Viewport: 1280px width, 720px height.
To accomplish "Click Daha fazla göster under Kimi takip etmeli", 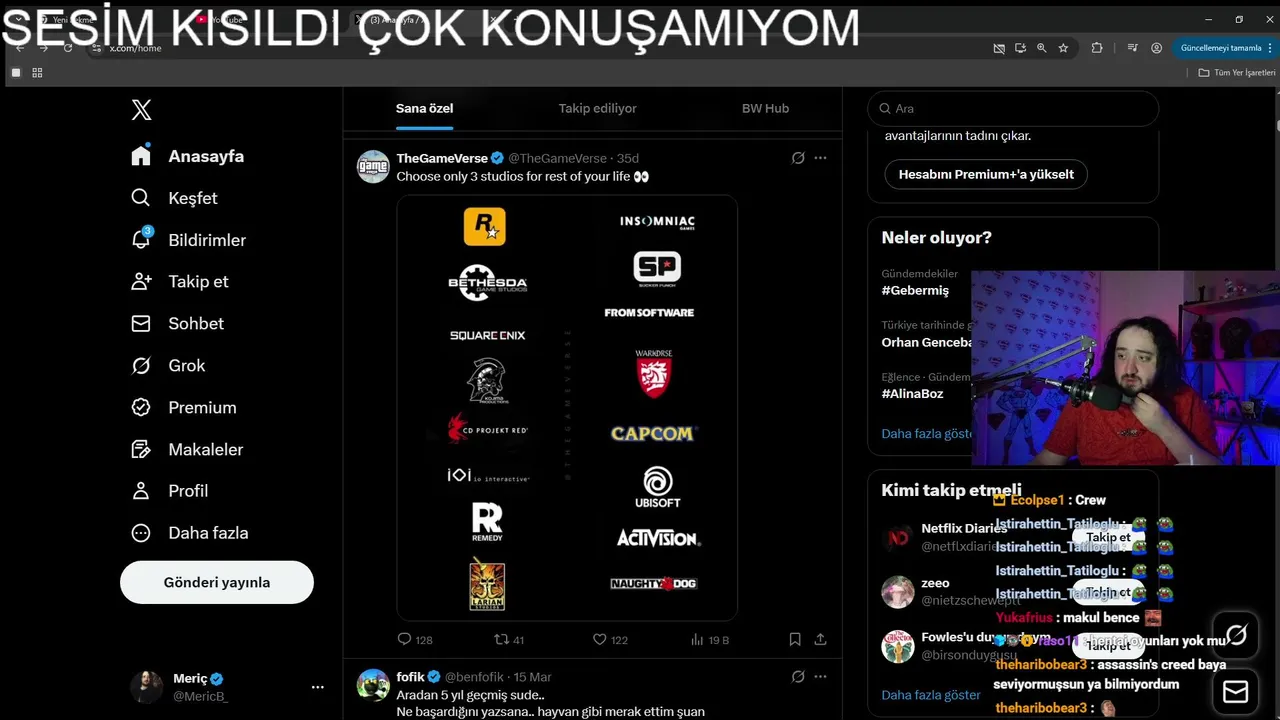I will pyautogui.click(x=930, y=695).
